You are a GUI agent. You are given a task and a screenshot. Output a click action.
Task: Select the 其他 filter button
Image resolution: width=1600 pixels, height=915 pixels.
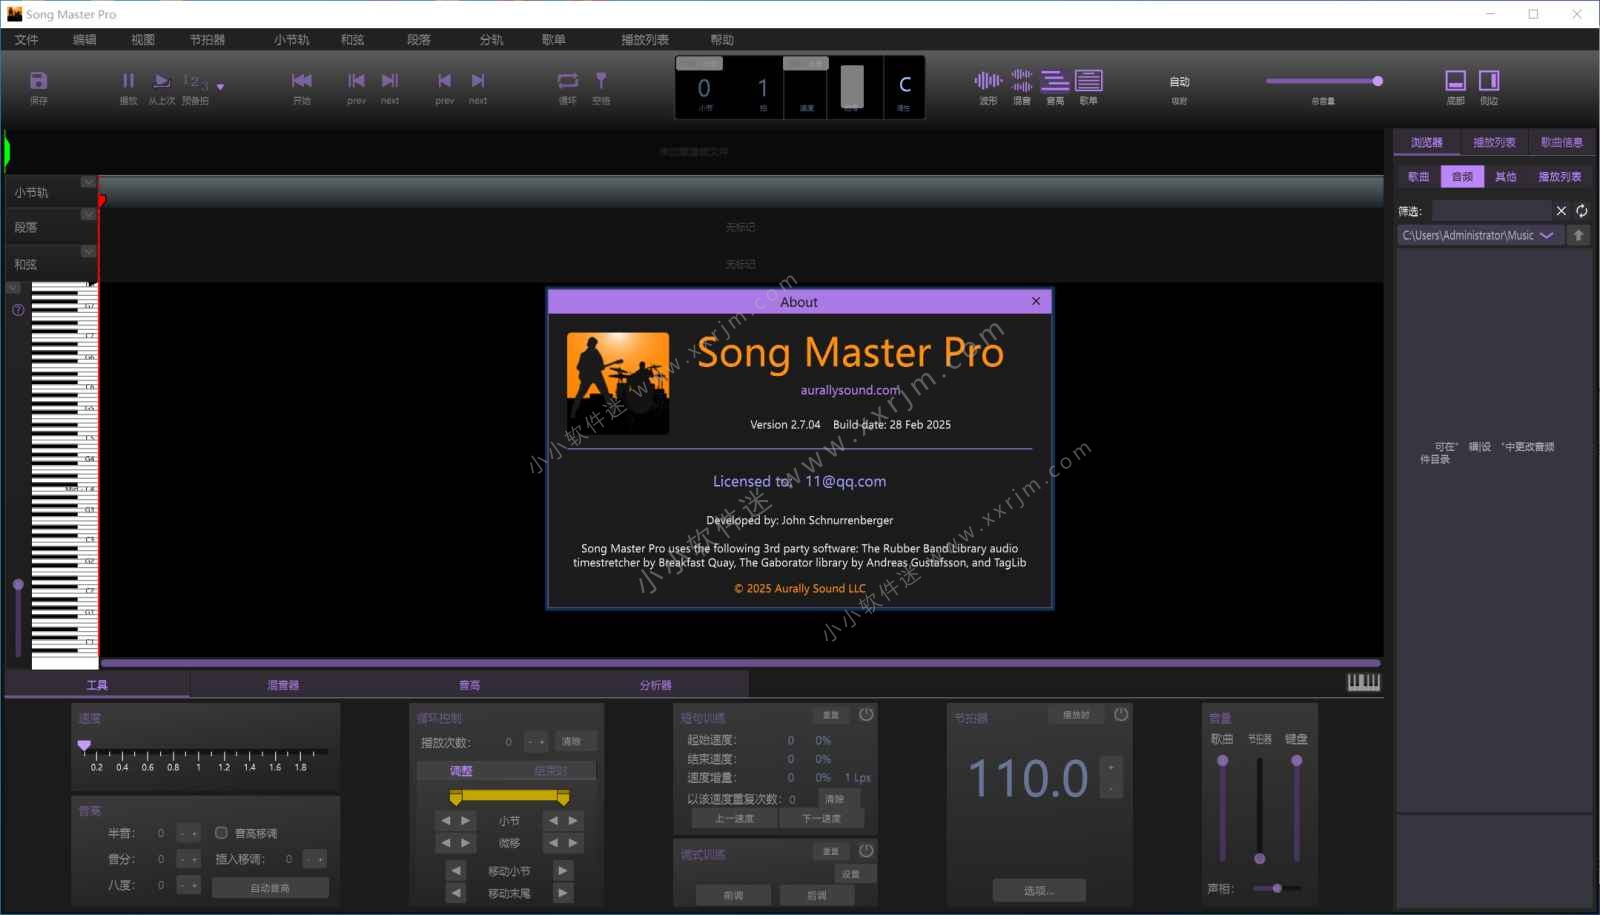1506,177
